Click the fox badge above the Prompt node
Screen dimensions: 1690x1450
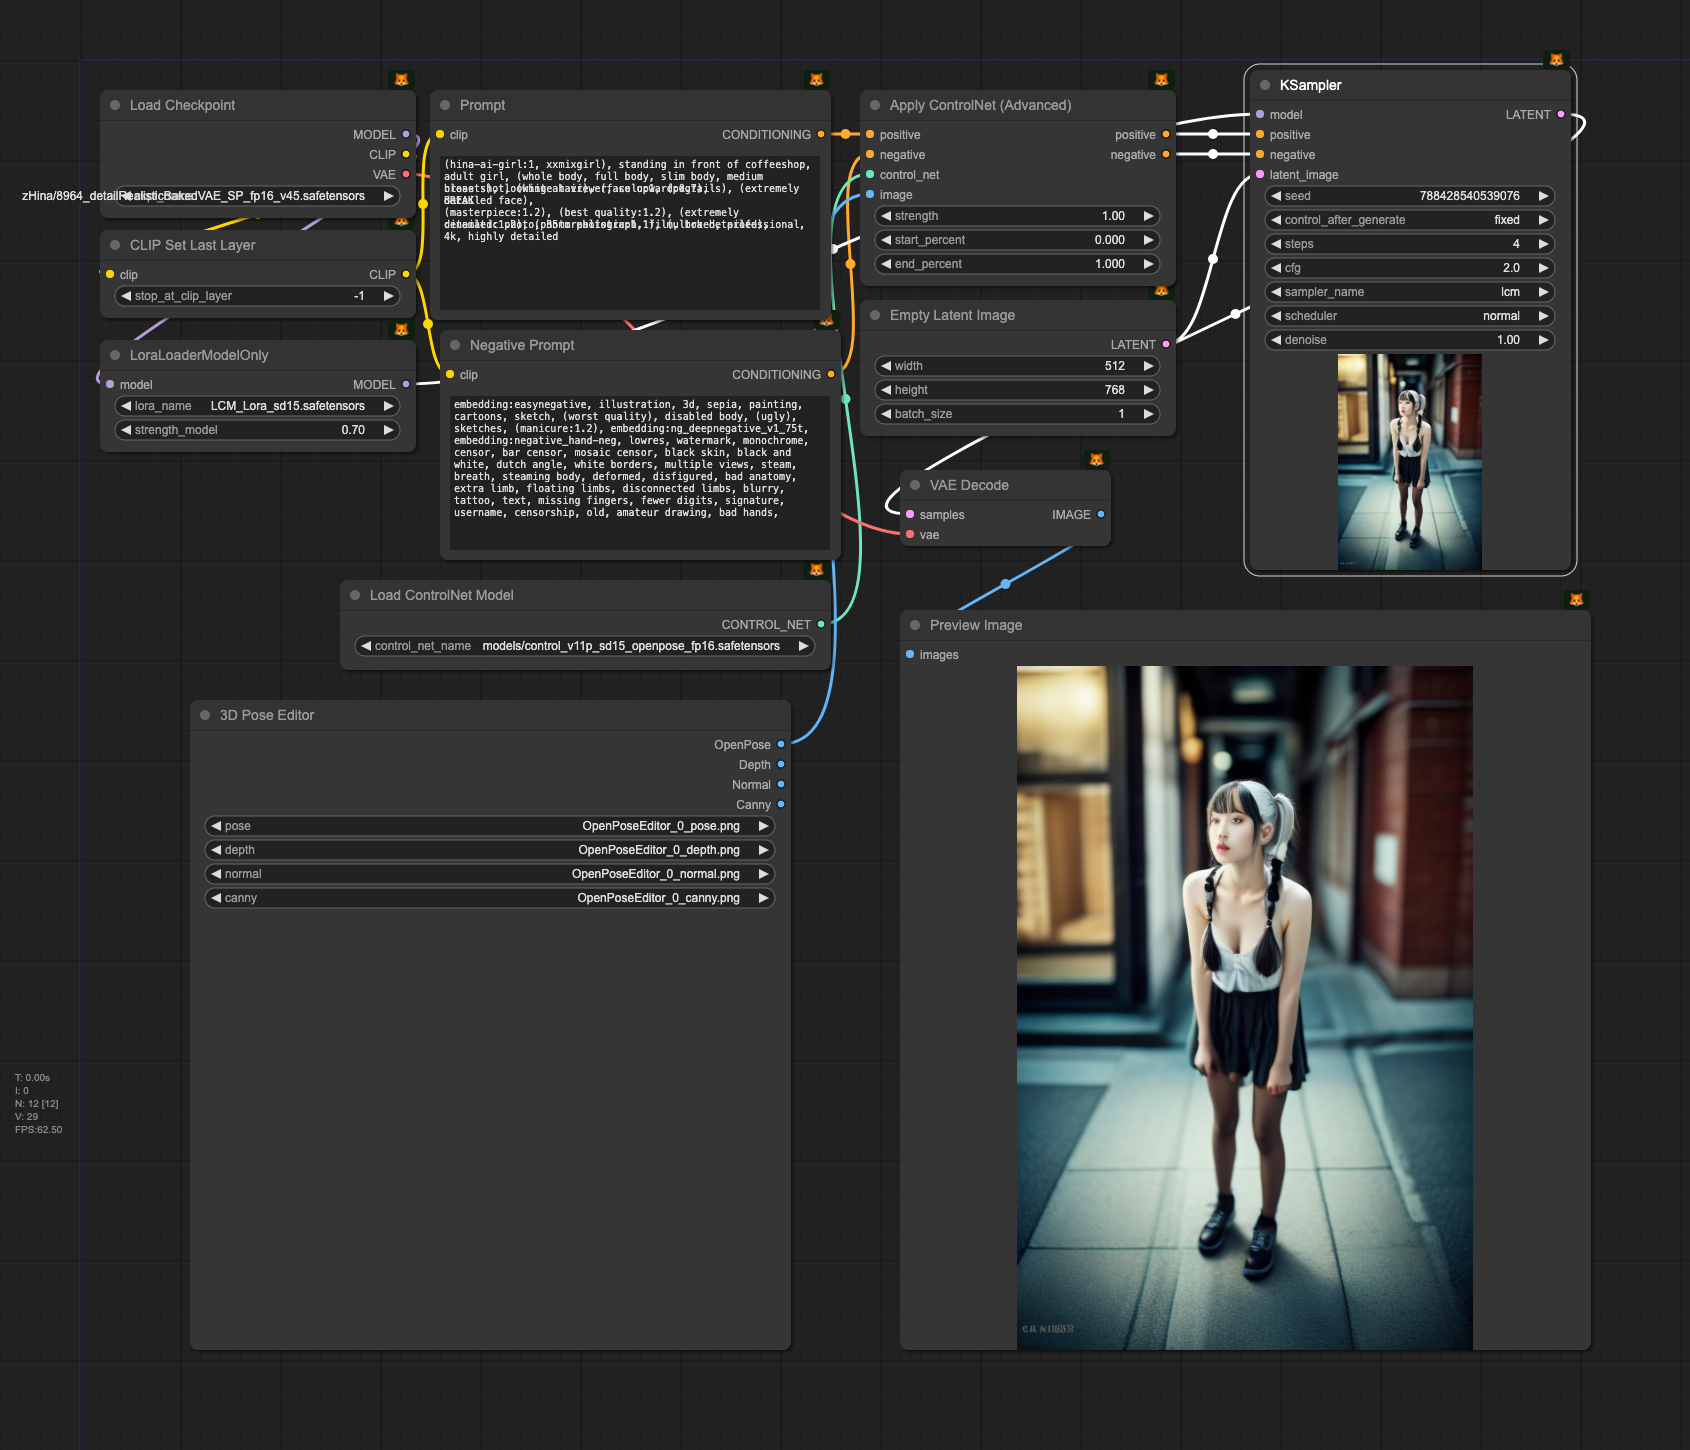pos(816,80)
